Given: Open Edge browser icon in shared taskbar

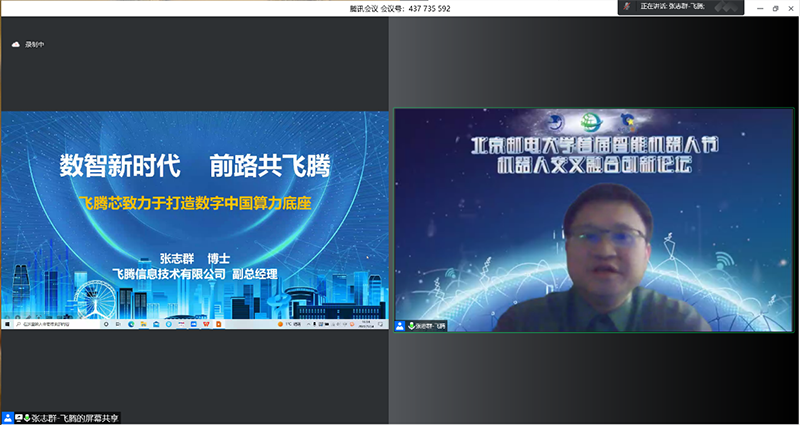Looking at the screenshot, I should pyautogui.click(x=131, y=324).
